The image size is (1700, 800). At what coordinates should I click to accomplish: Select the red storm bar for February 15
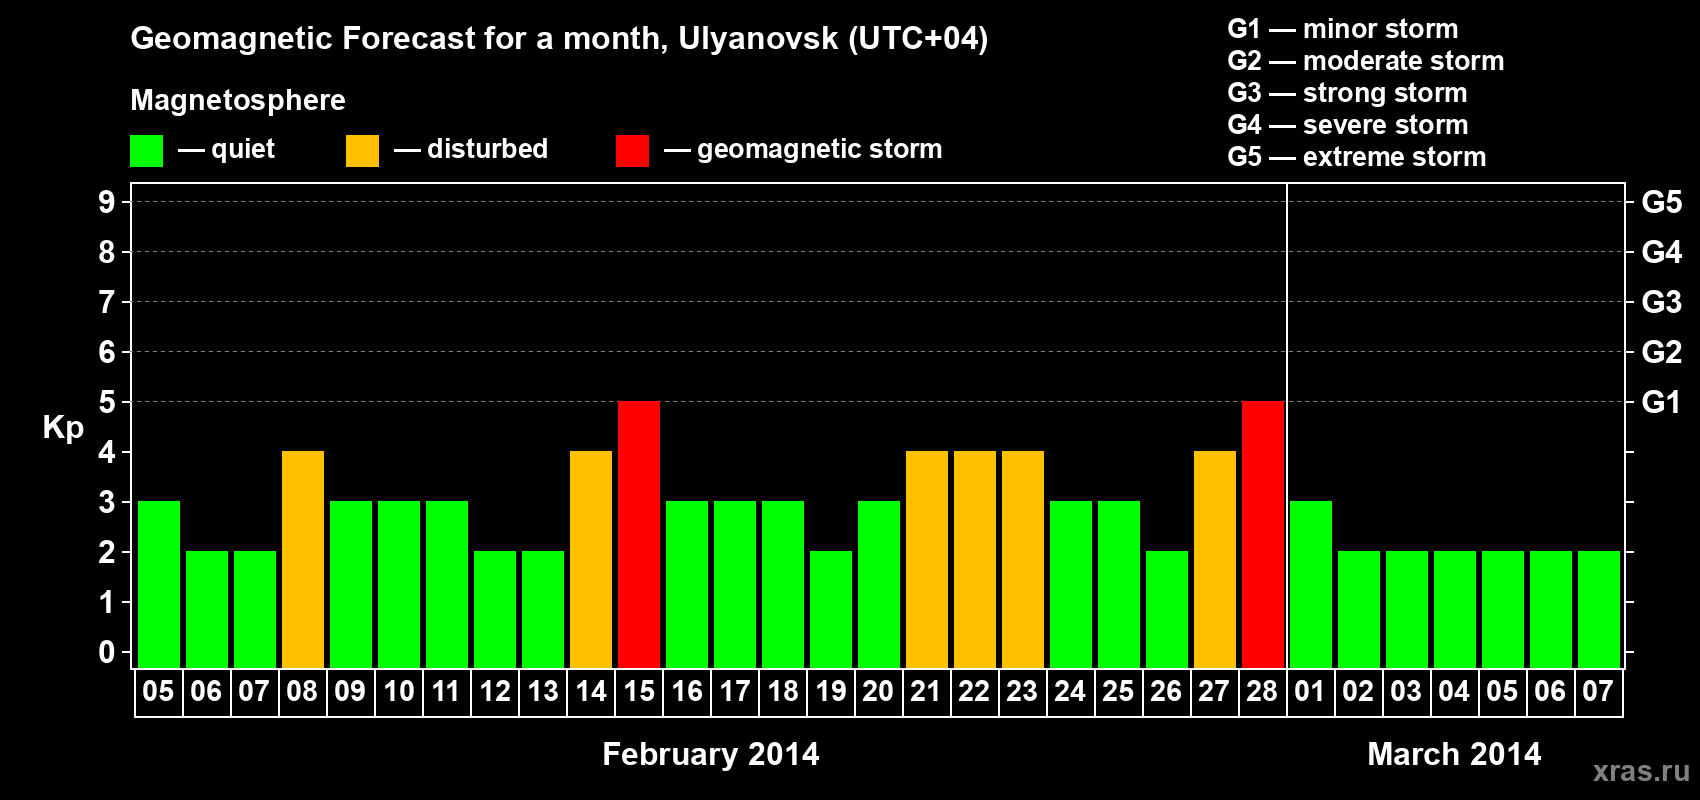[639, 535]
